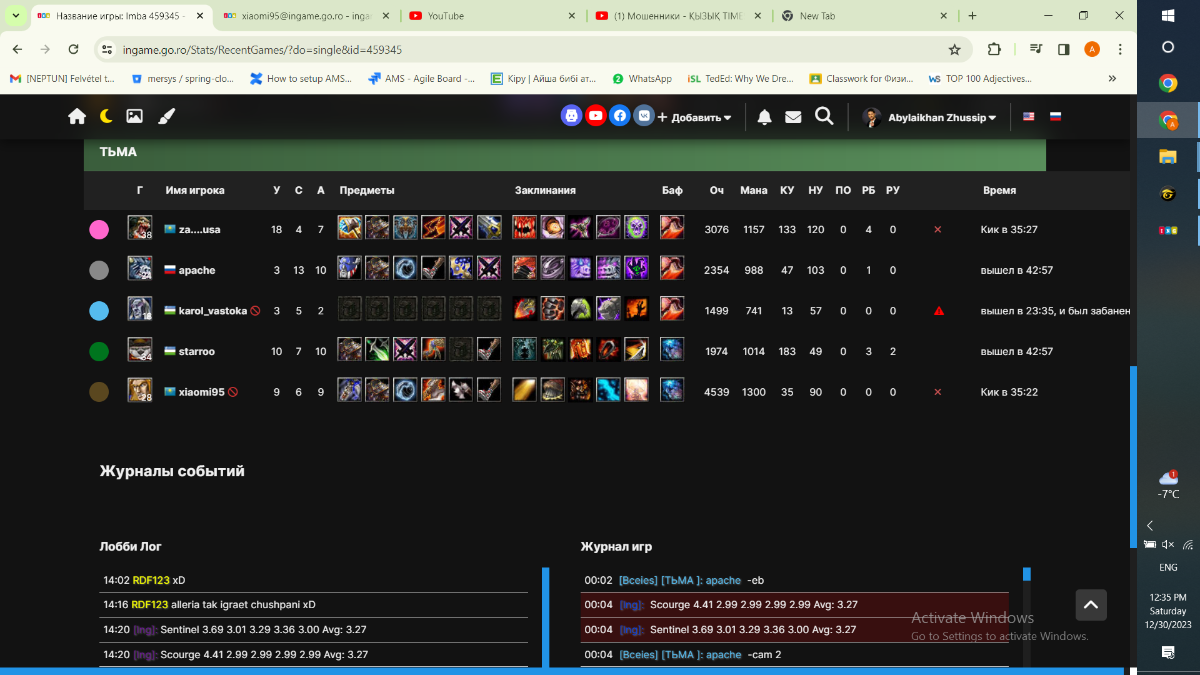
Task: Open the Abylaikhan Zhussip user menu
Action: click(930, 117)
